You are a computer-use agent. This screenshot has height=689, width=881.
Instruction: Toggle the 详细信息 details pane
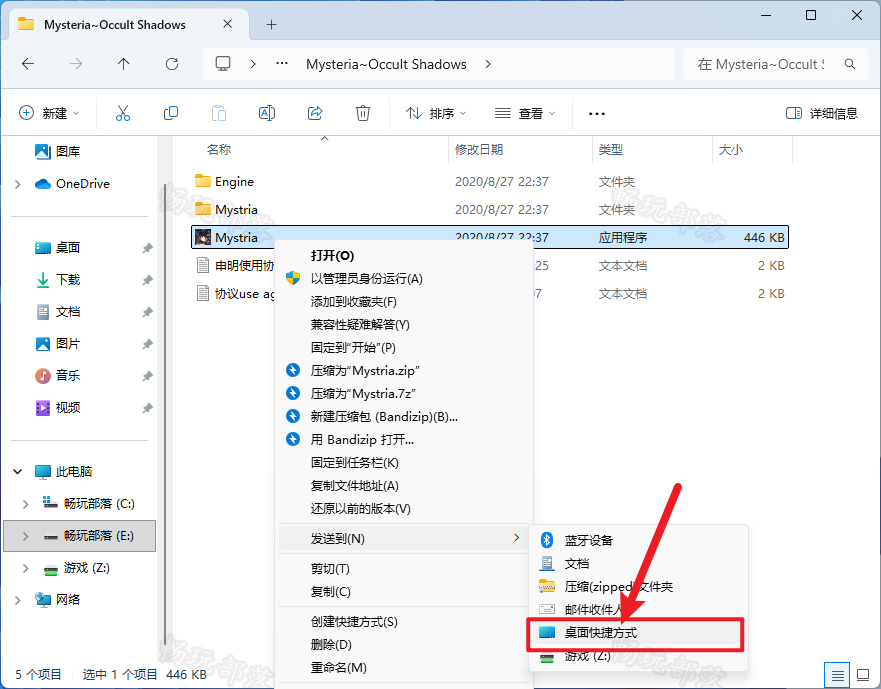point(822,114)
